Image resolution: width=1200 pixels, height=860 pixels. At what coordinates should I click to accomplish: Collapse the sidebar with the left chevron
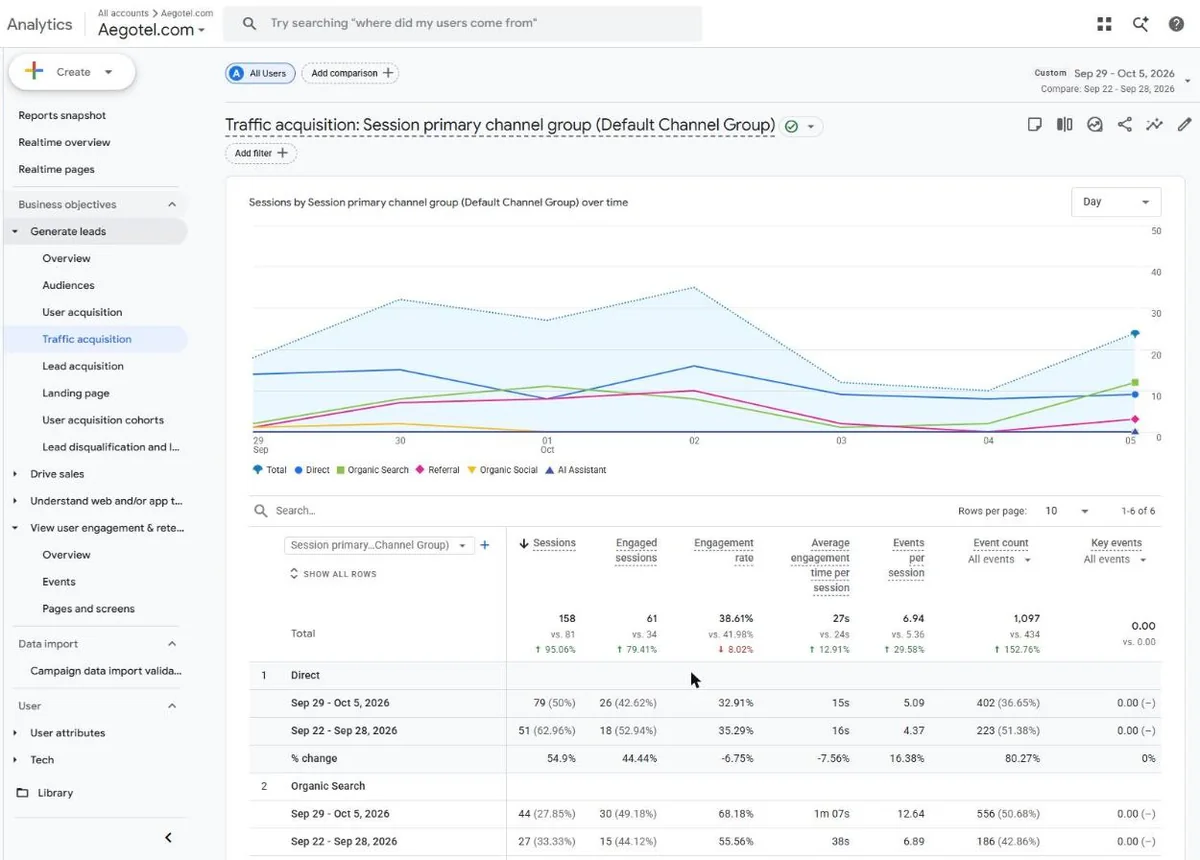168,838
